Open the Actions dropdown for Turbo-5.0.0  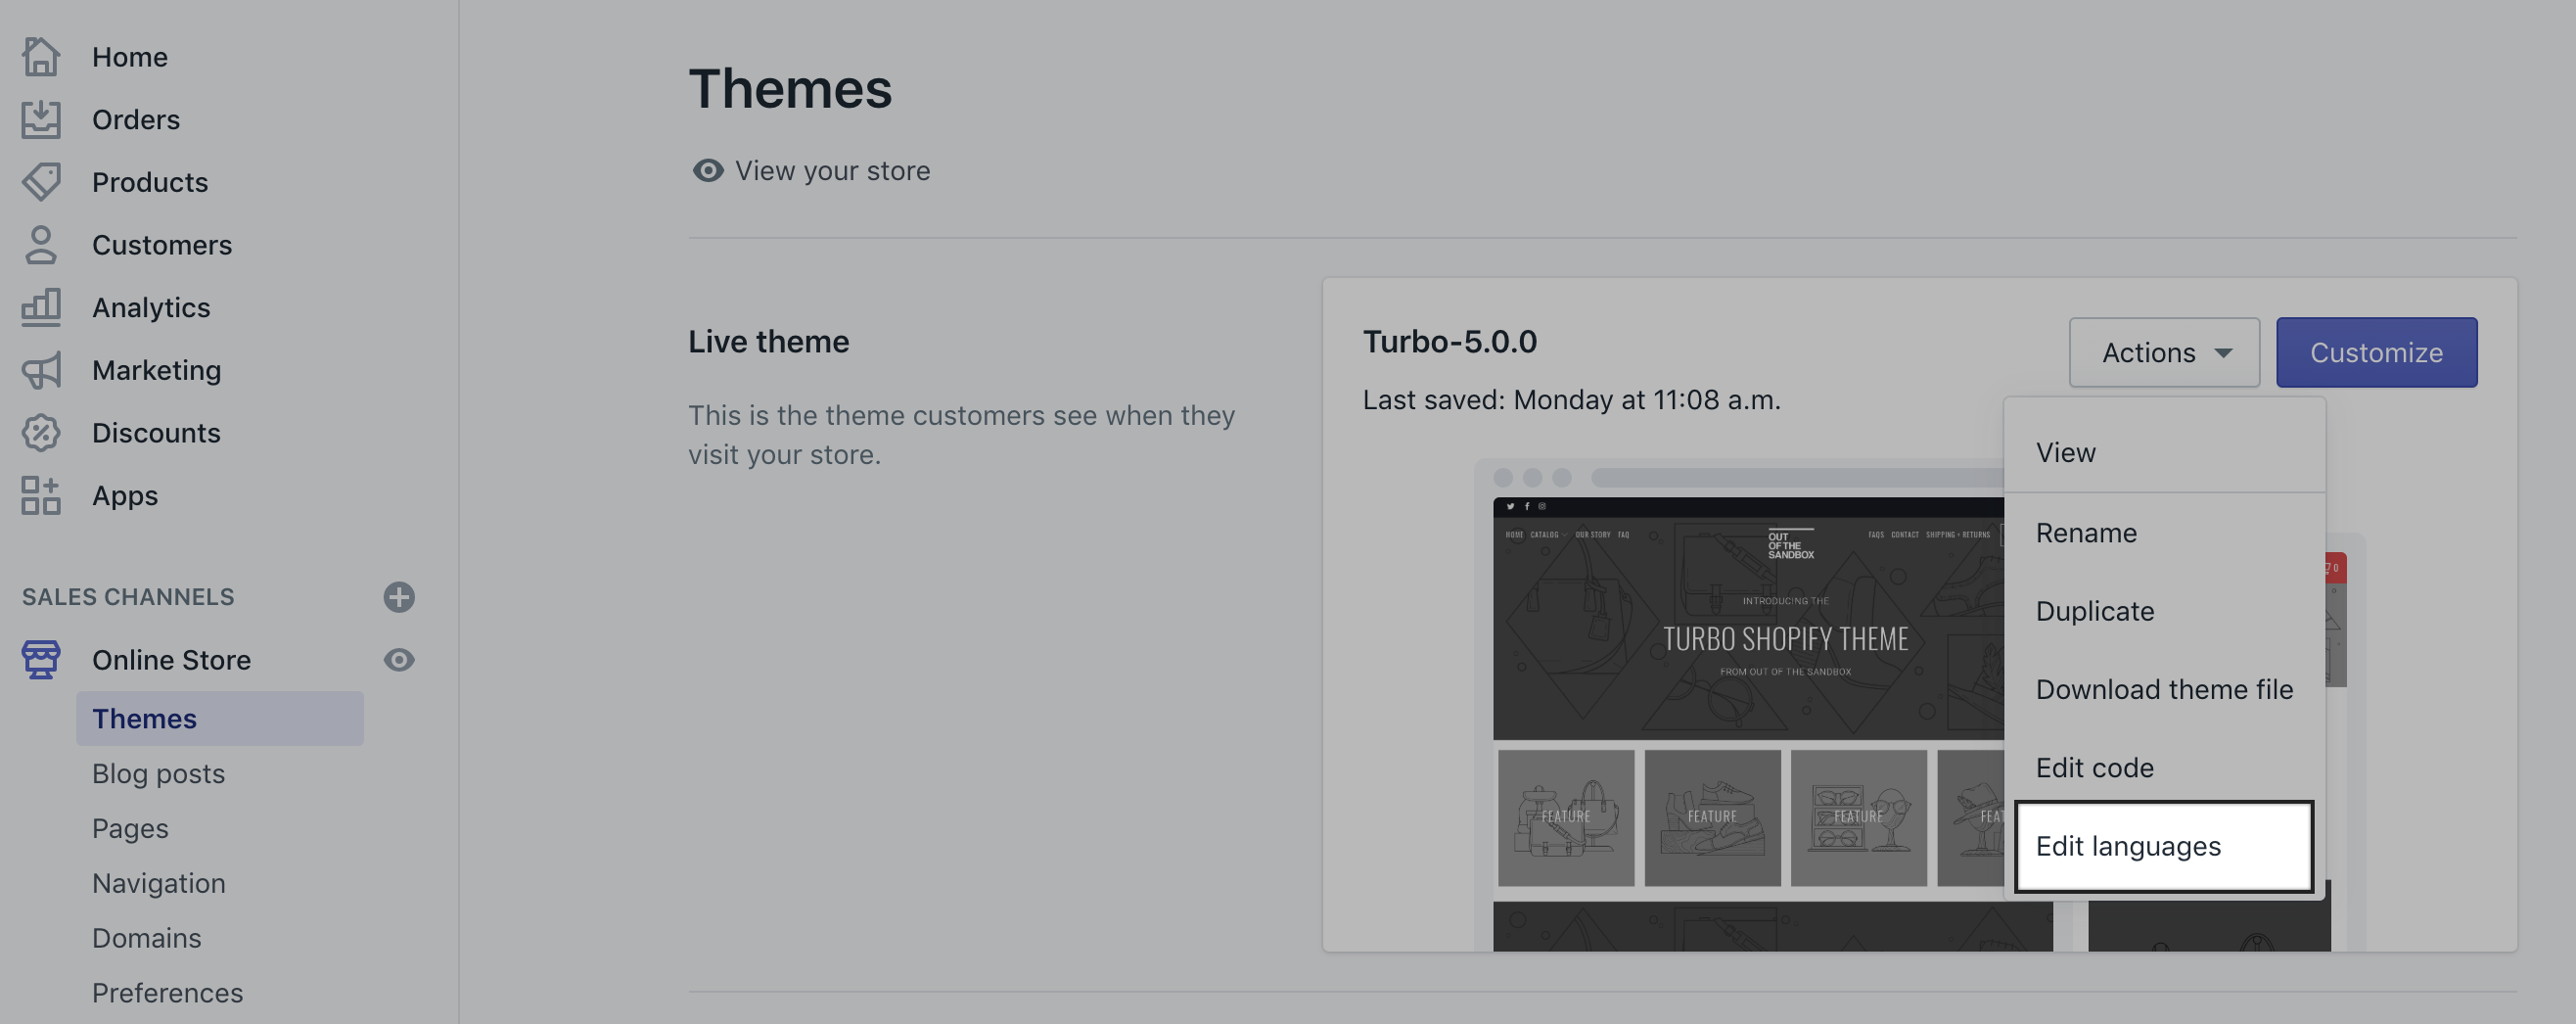coord(2163,353)
